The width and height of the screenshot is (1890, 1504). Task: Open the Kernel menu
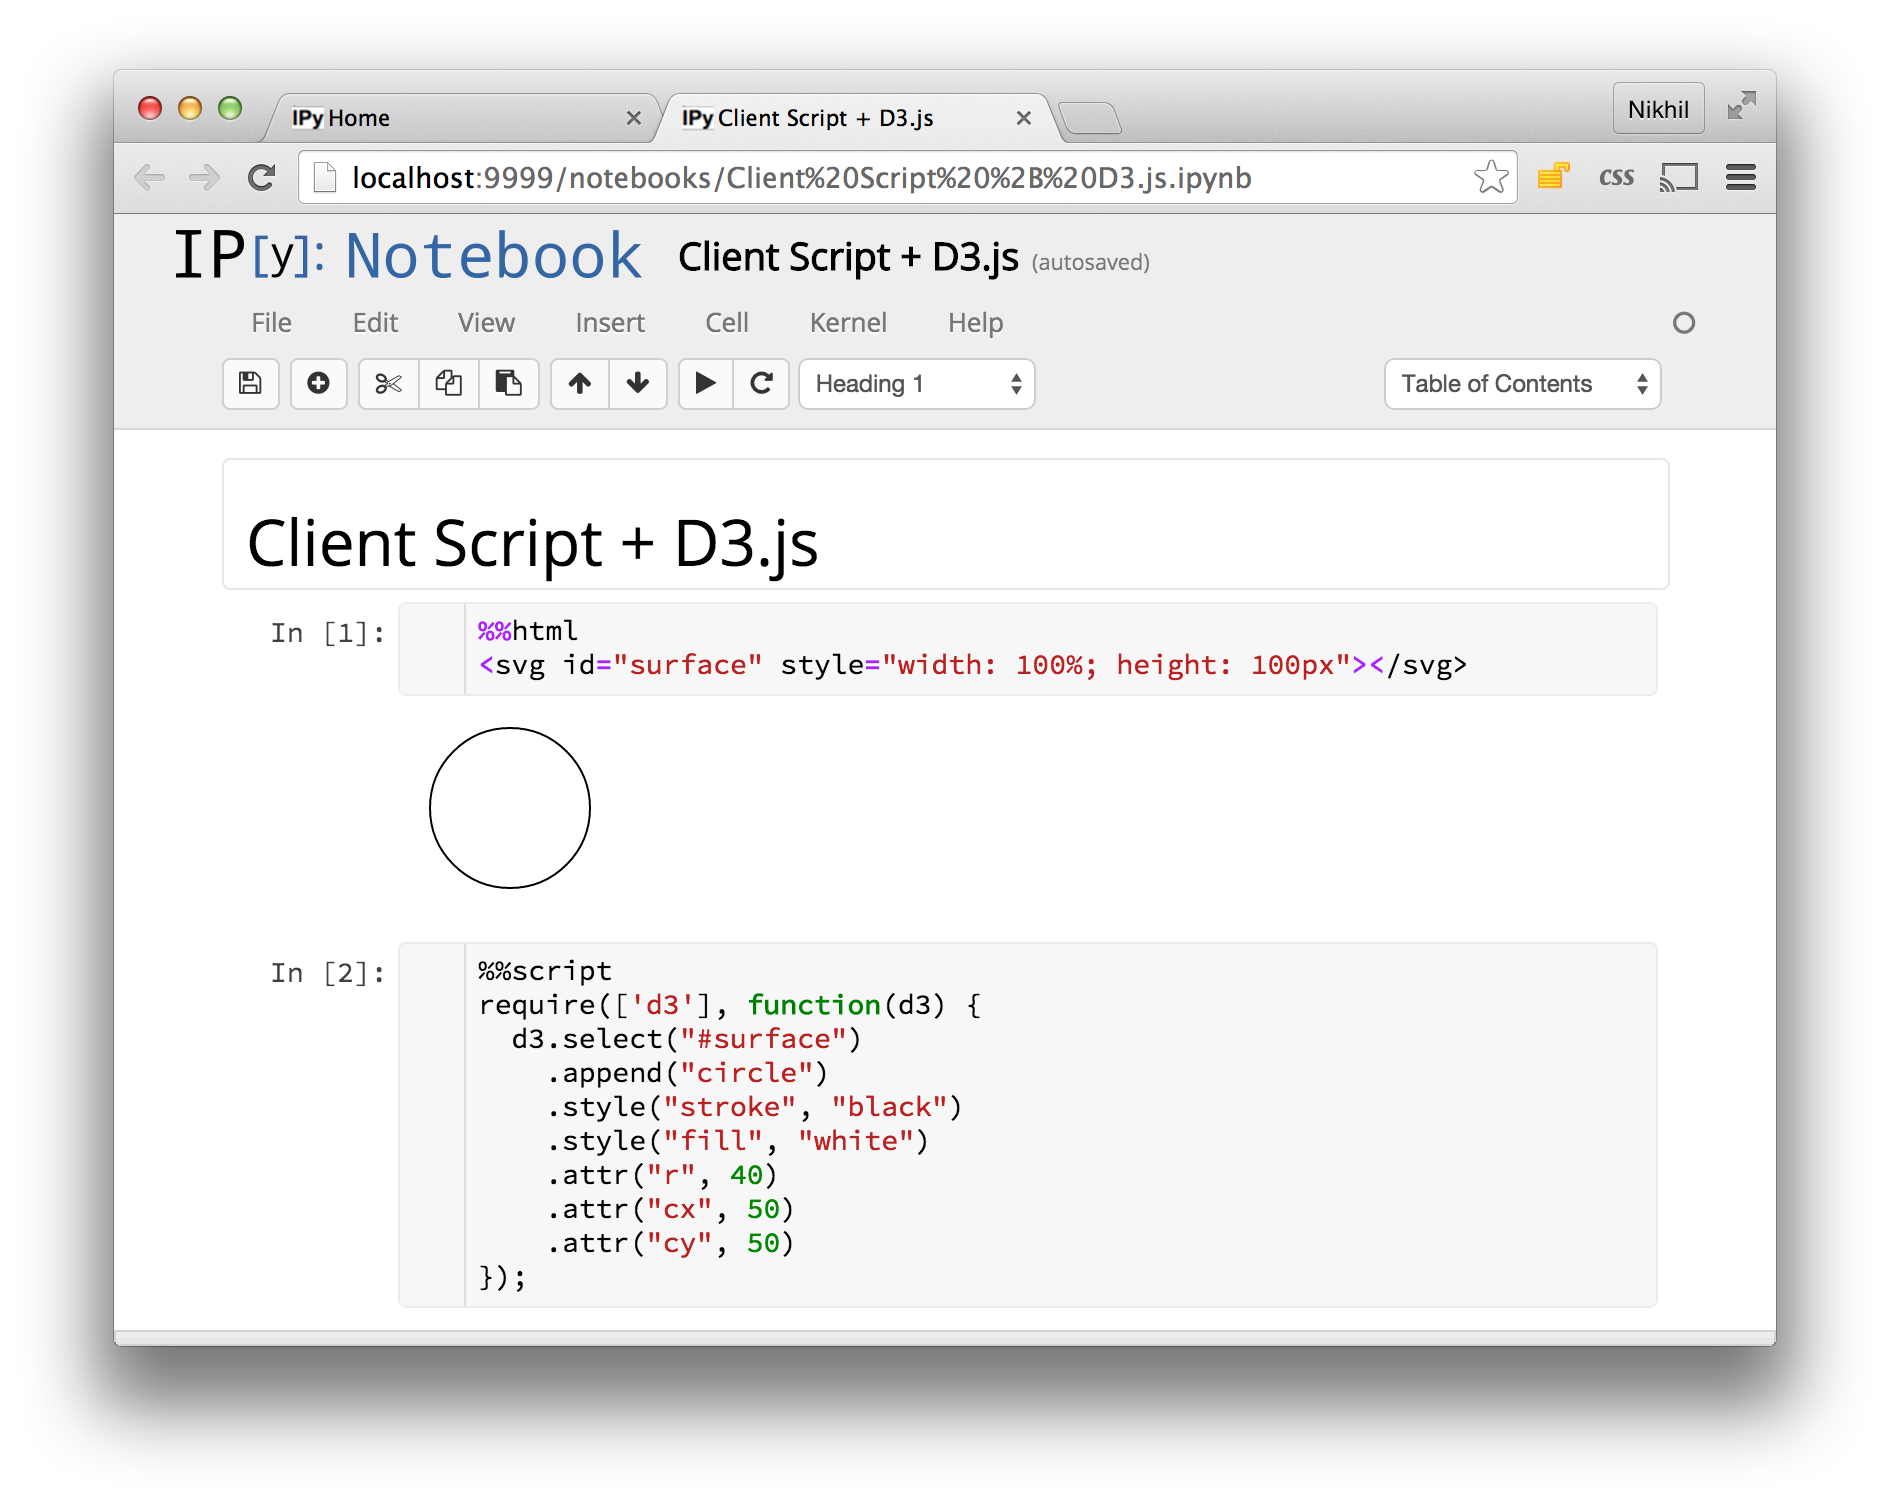tap(848, 323)
